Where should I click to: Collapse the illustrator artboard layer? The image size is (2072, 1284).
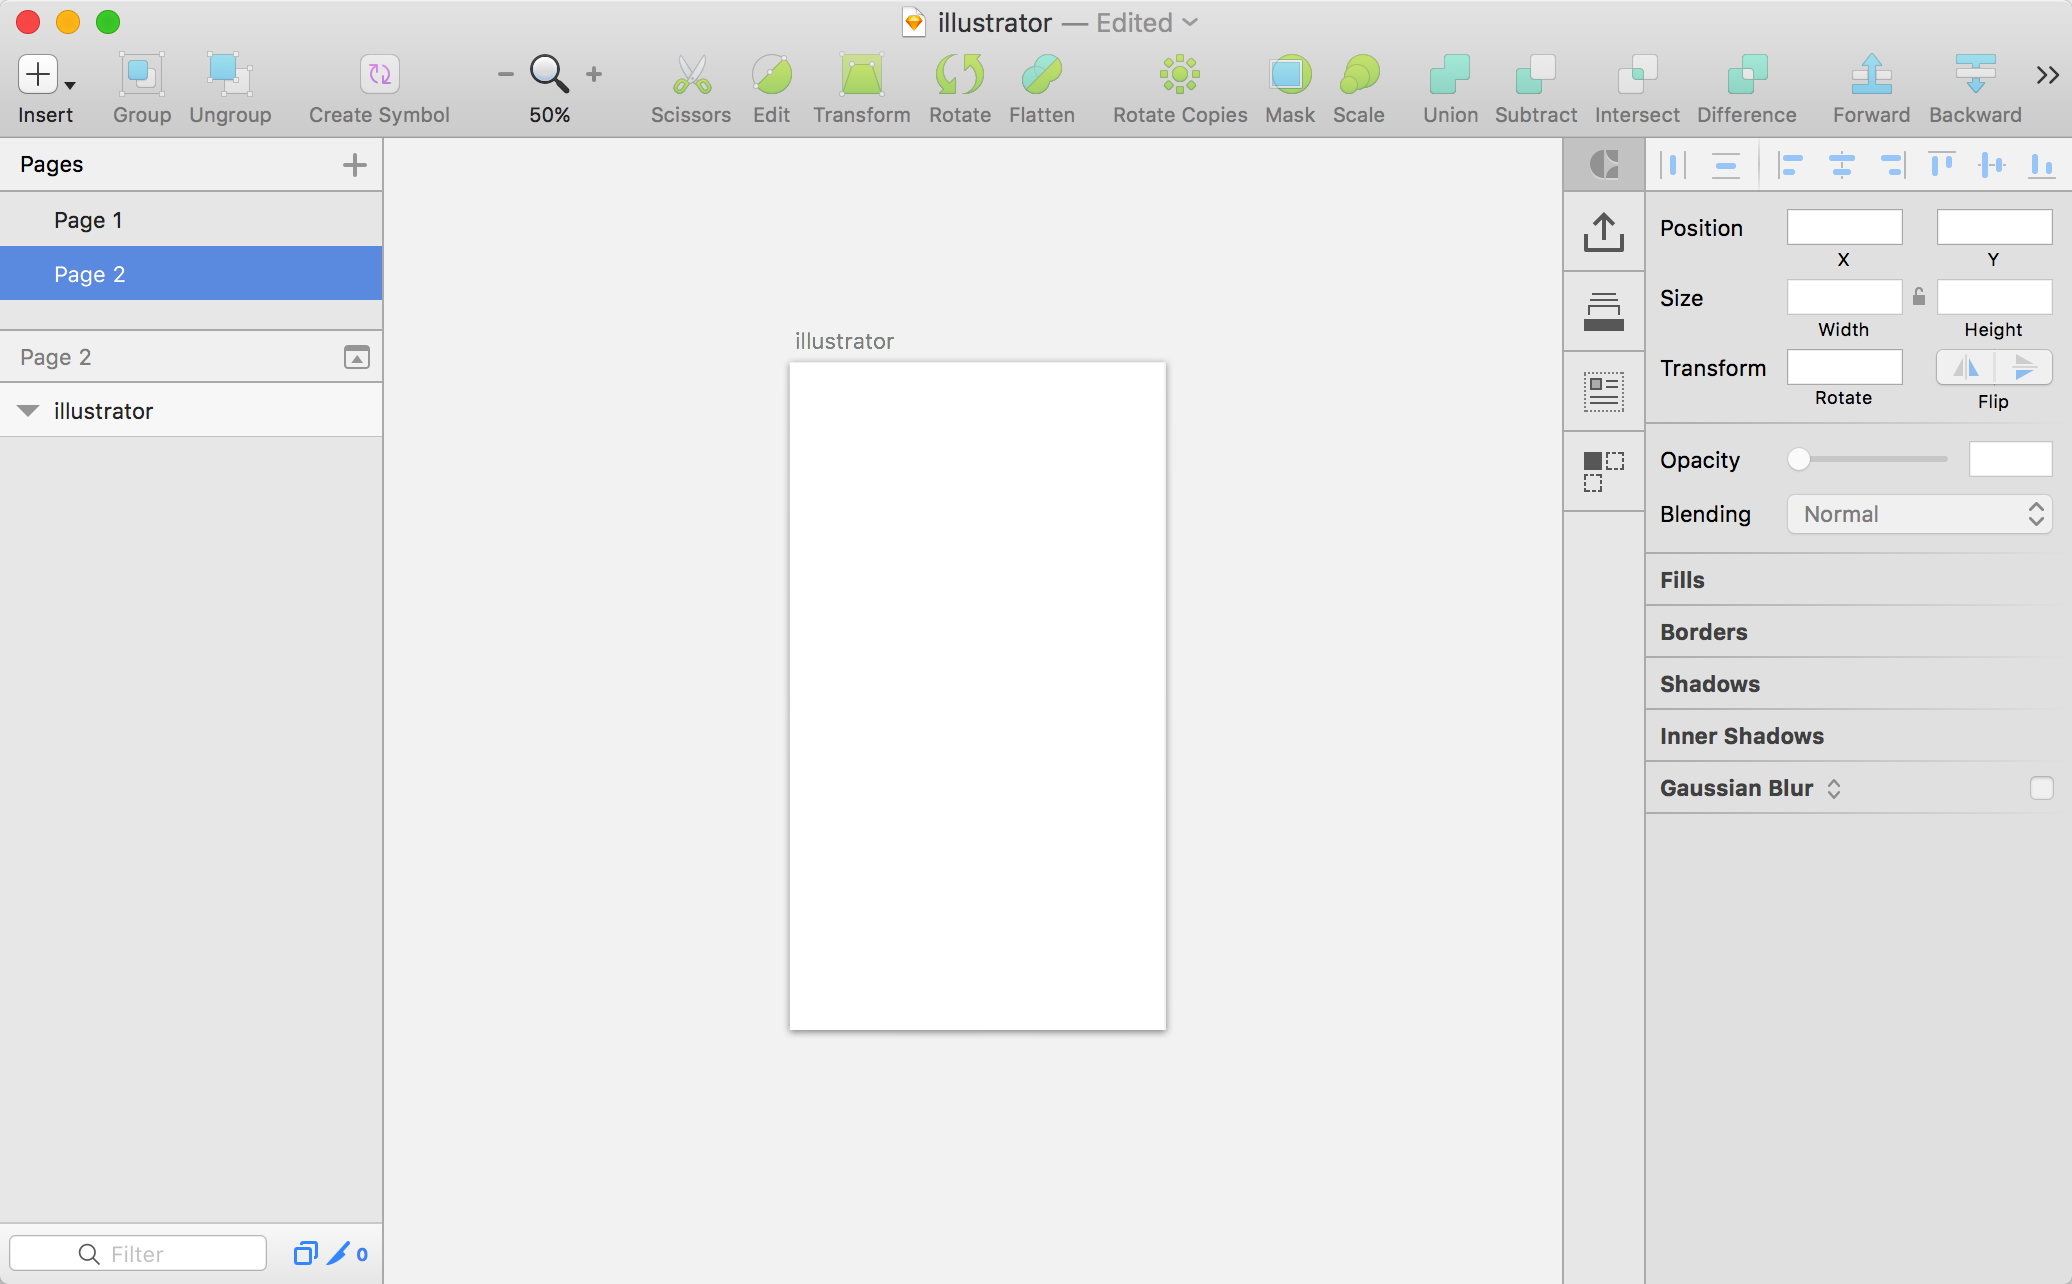click(28, 411)
